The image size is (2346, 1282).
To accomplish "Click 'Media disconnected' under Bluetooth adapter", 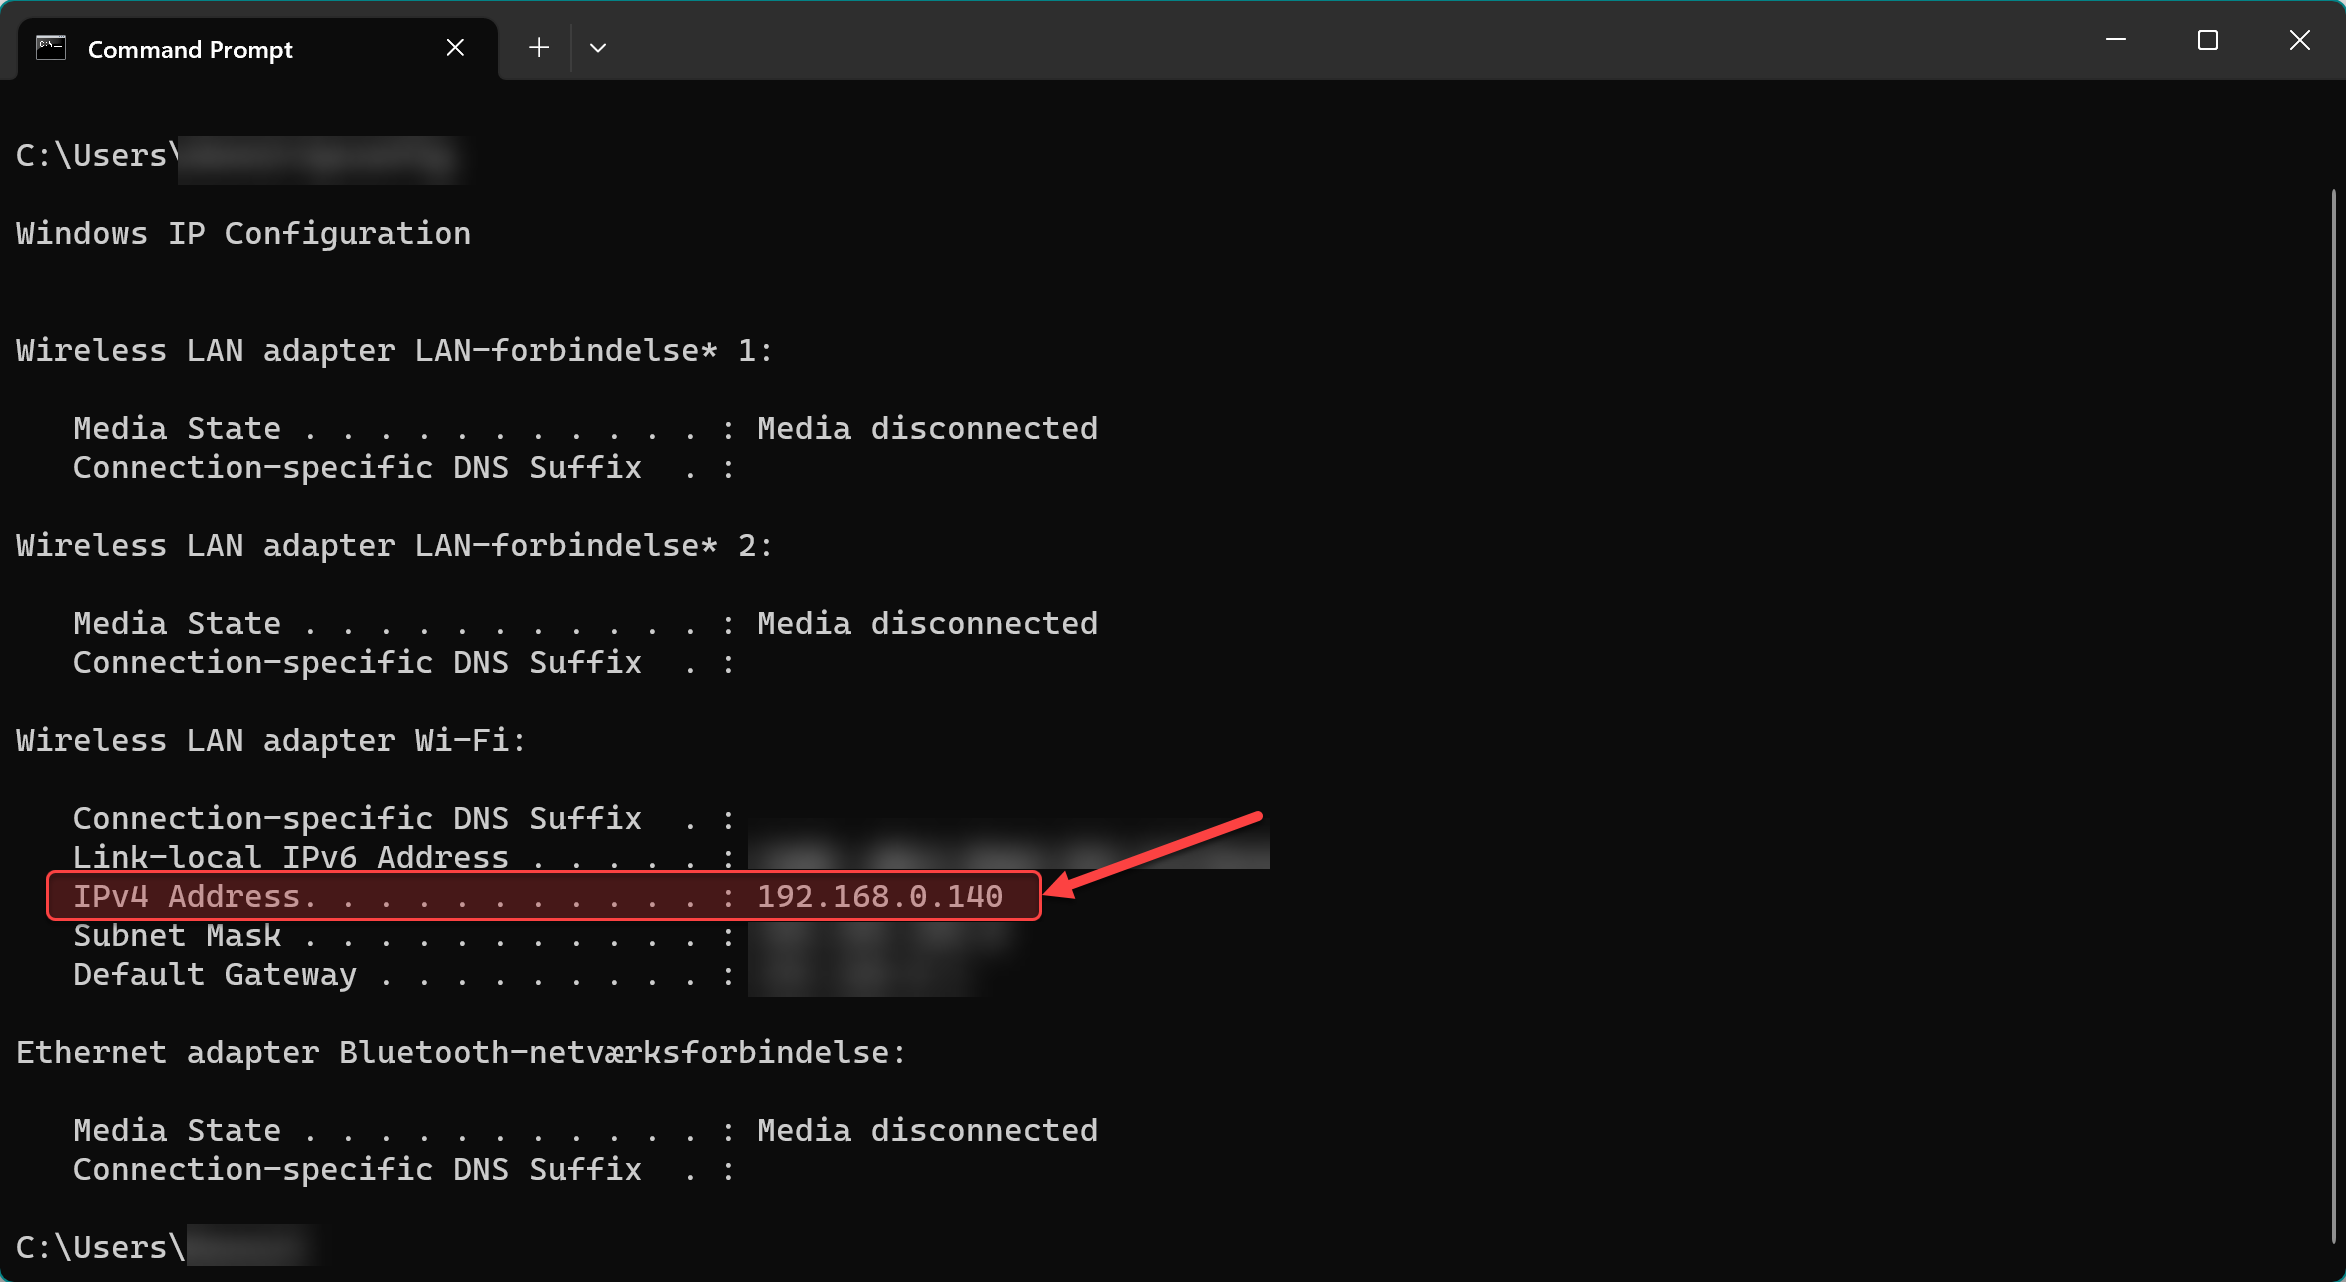I will (927, 1130).
